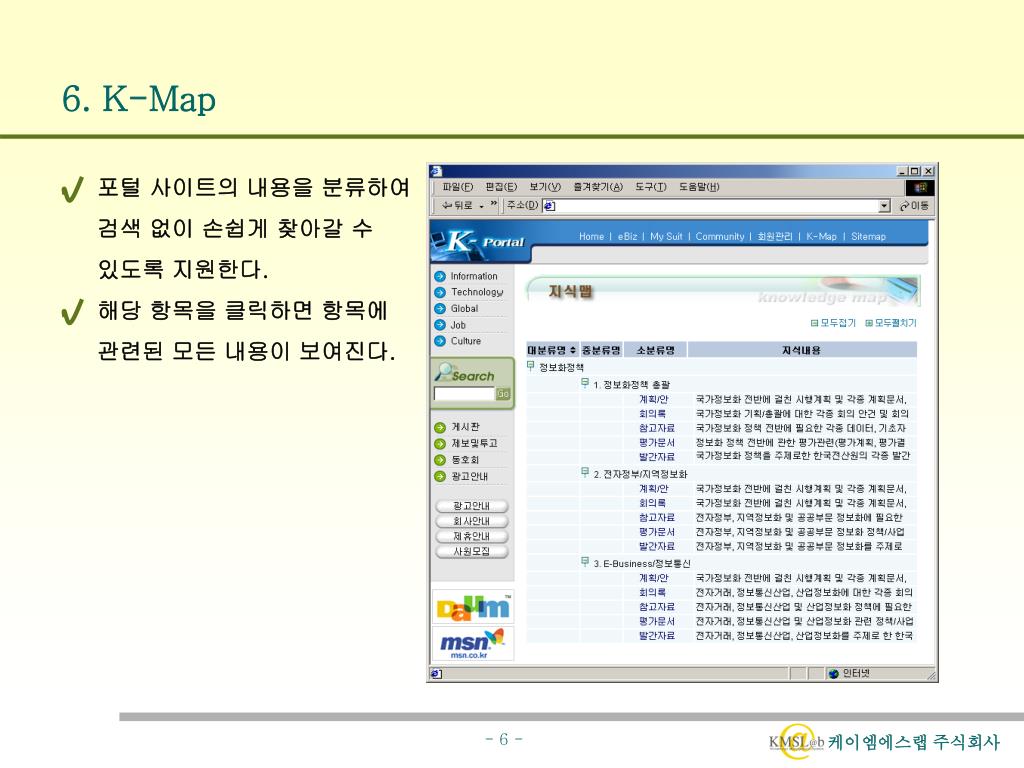Open the address bar dropdown
1024x768 pixels.
(884, 206)
